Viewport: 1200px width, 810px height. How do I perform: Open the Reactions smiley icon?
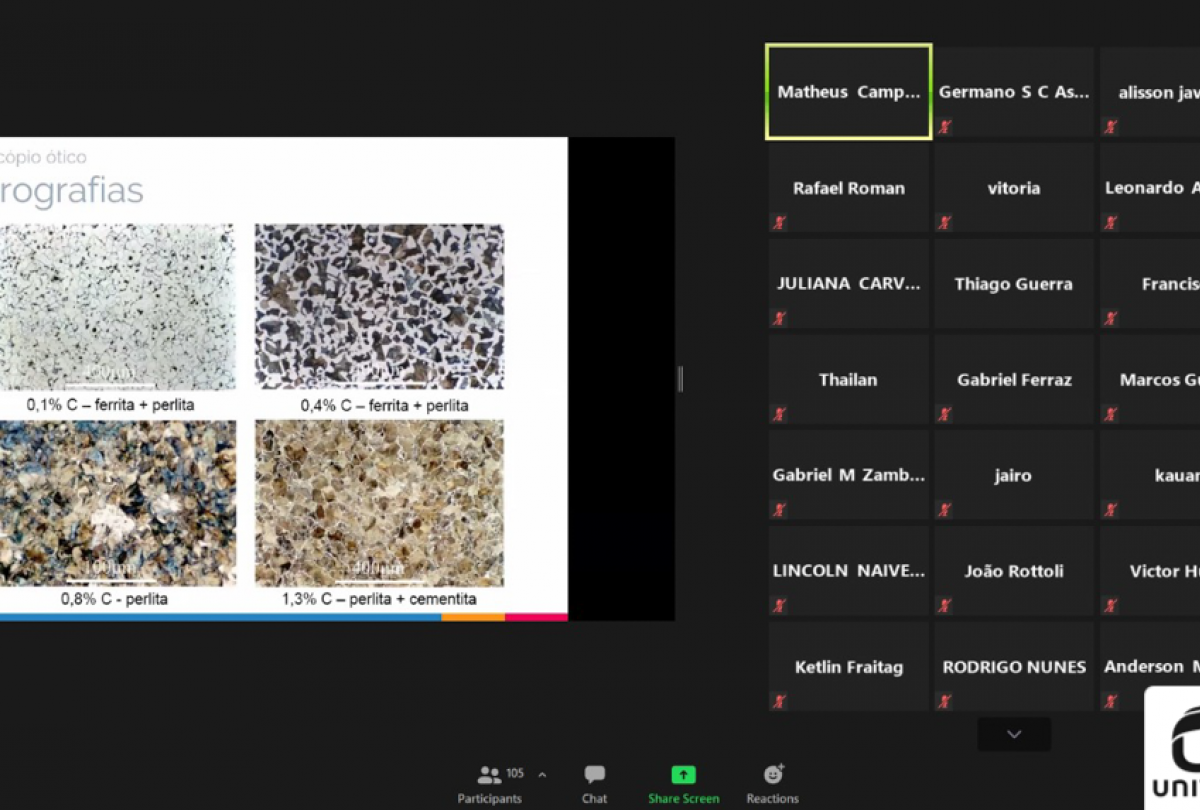[x=773, y=775]
